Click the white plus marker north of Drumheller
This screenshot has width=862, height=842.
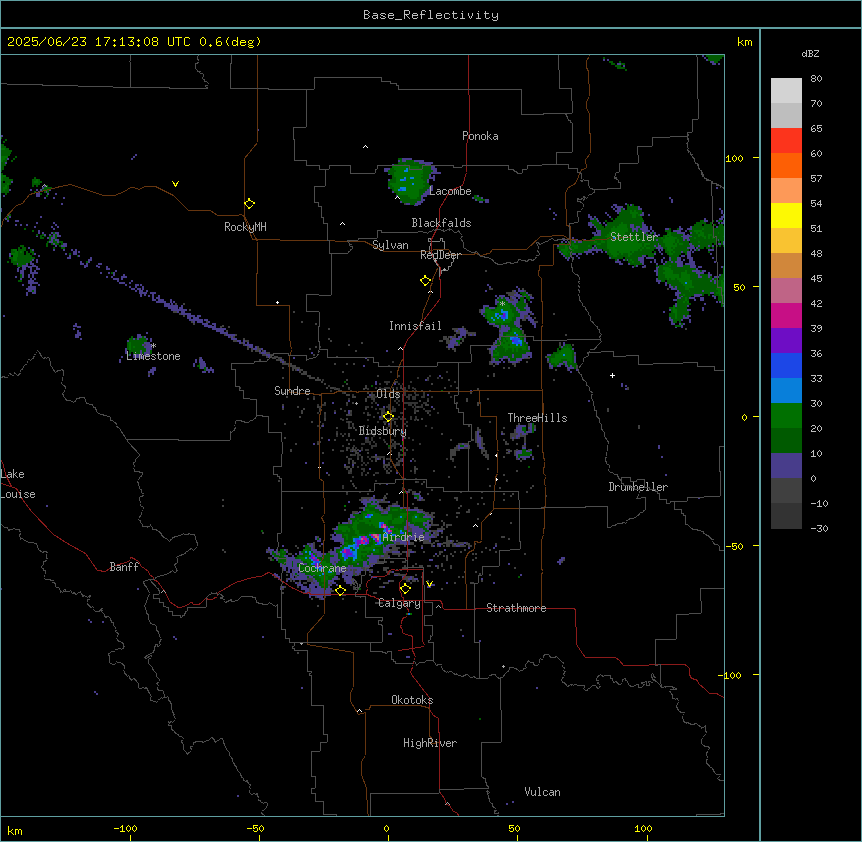612,375
